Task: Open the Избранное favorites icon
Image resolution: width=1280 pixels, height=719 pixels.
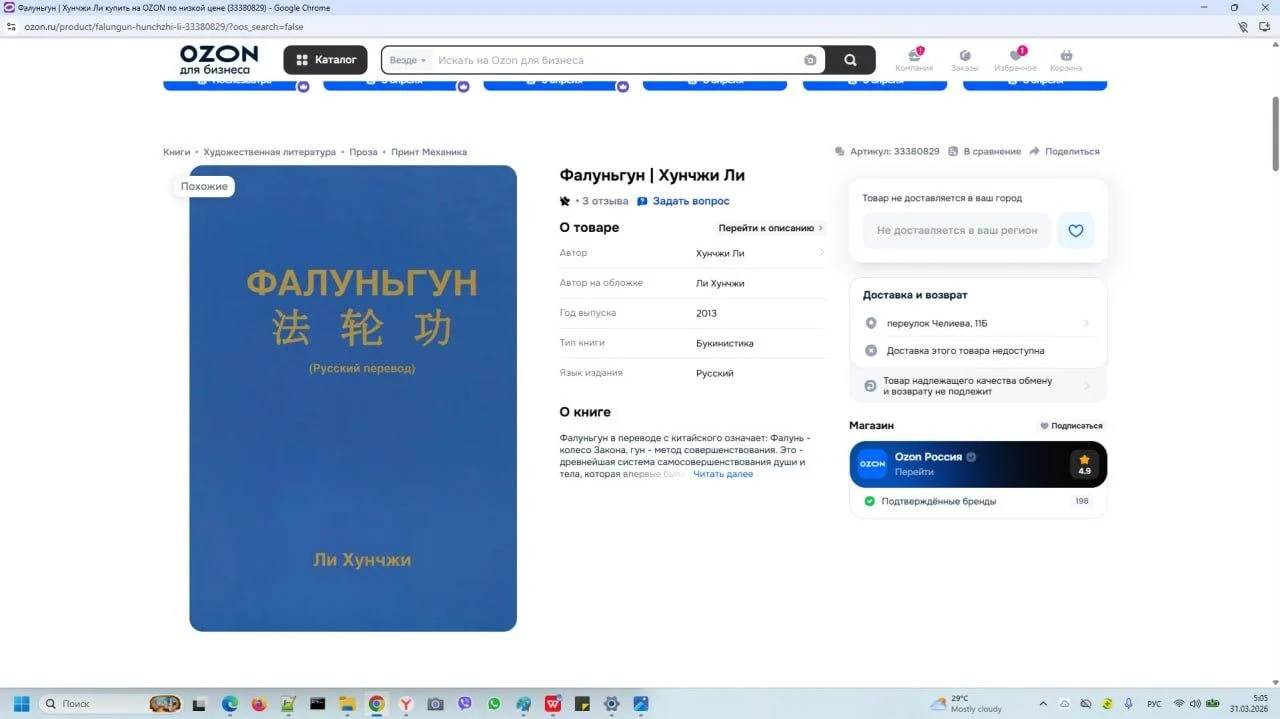Action: point(1015,59)
